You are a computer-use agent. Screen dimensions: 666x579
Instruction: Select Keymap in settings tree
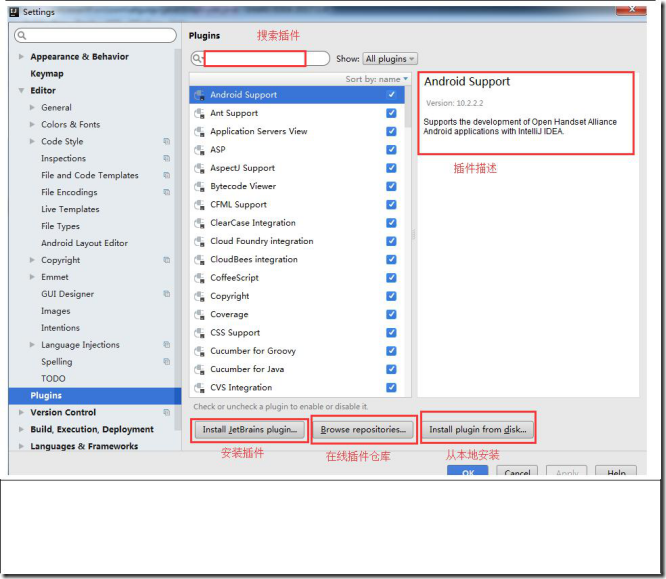[47, 74]
